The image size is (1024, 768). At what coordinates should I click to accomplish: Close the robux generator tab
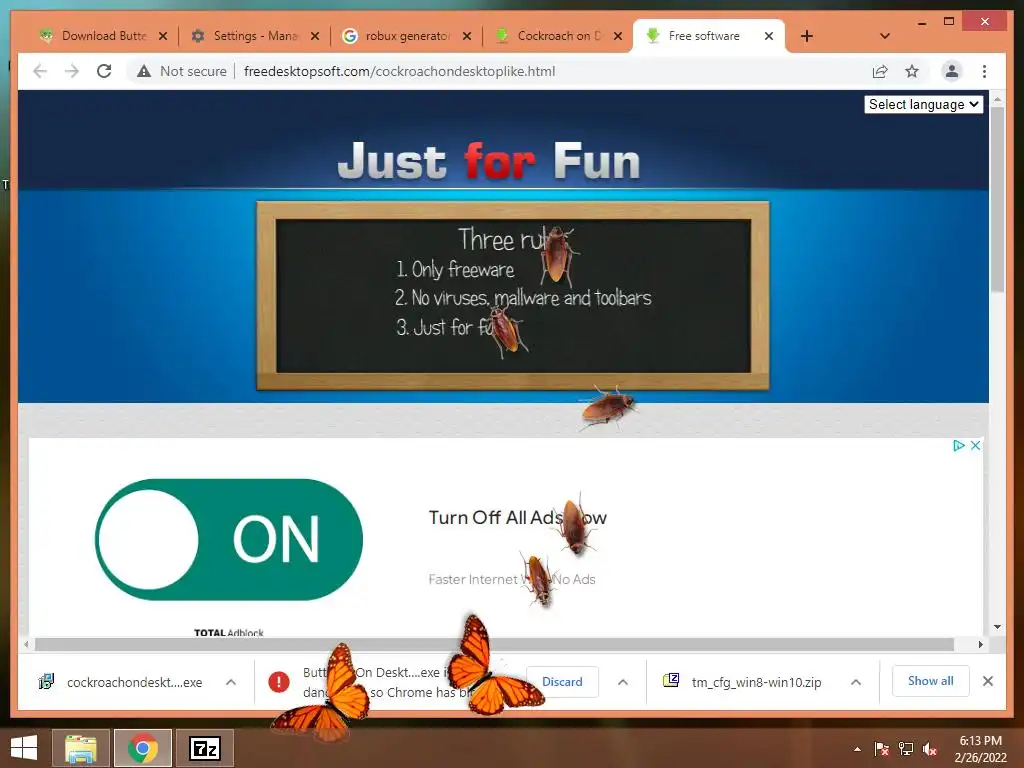tap(467, 36)
